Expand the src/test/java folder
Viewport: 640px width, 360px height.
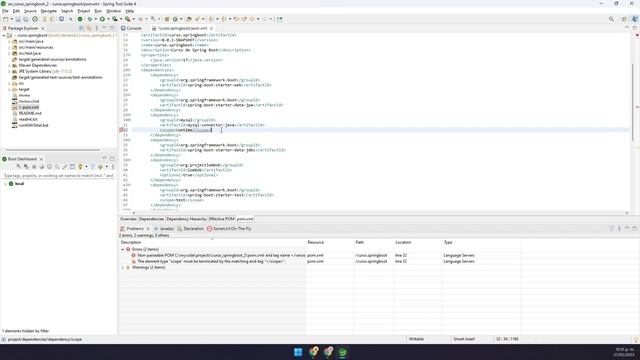9,53
